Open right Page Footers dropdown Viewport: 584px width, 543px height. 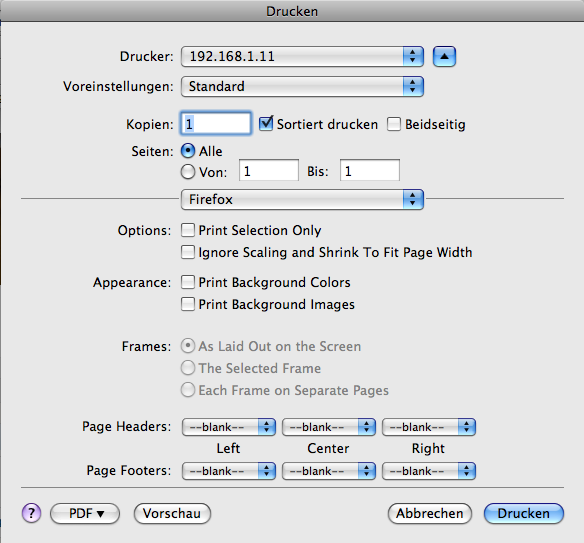coord(429,471)
